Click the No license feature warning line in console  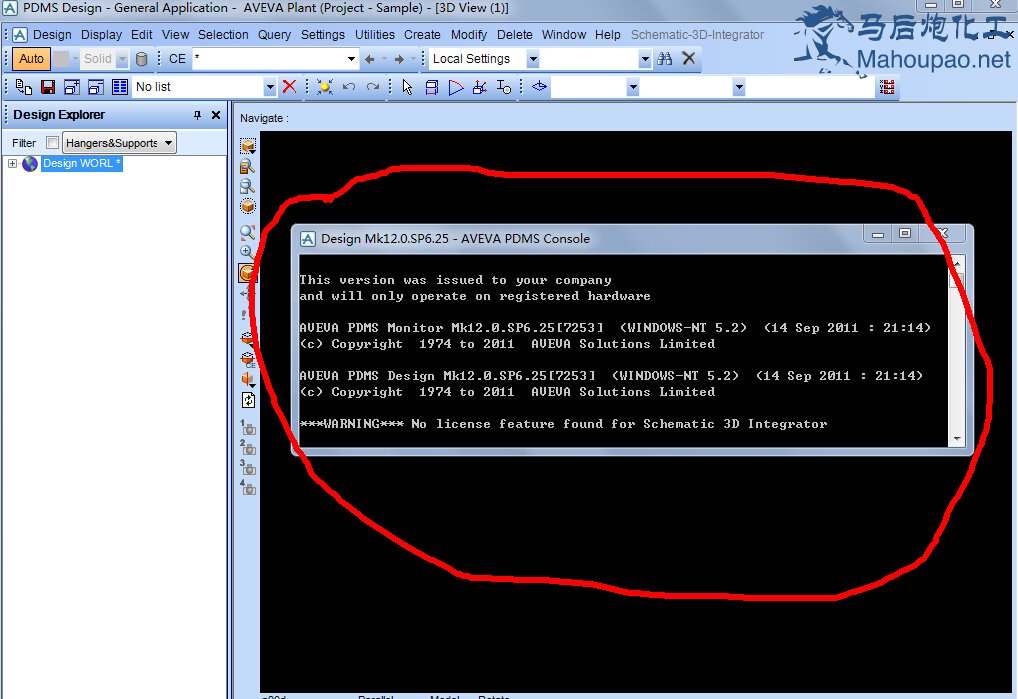pyautogui.click(x=563, y=424)
